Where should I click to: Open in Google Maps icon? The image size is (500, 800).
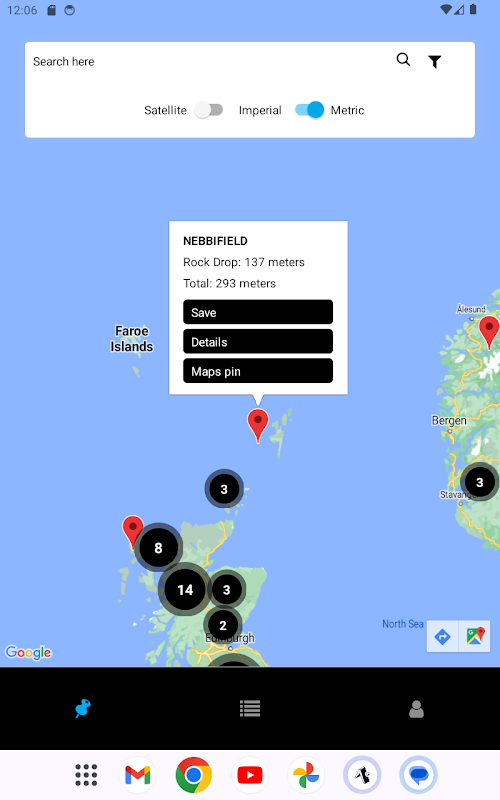[x=475, y=636]
